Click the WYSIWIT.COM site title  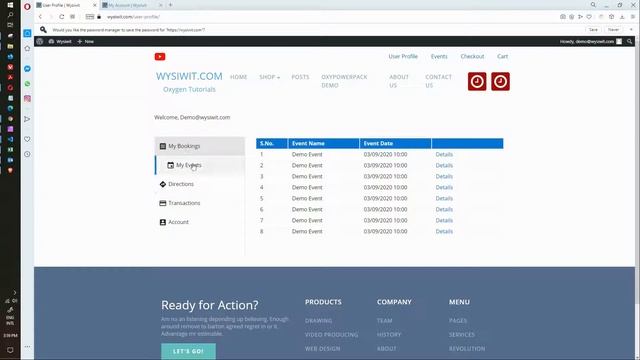coord(189,76)
